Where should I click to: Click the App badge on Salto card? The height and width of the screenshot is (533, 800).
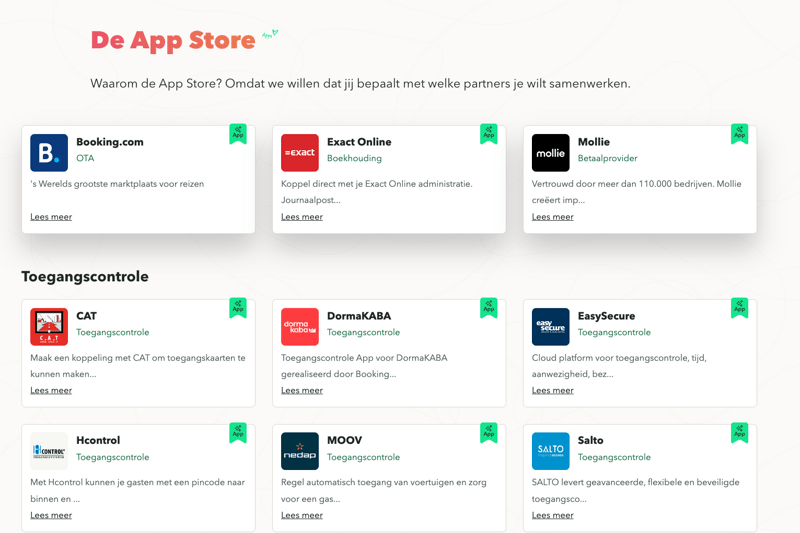(739, 433)
